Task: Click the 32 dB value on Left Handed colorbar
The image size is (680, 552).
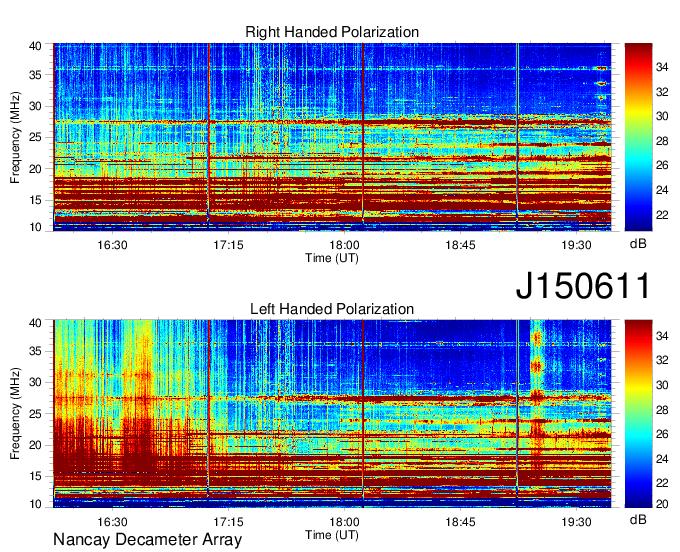Action: pos(662,361)
